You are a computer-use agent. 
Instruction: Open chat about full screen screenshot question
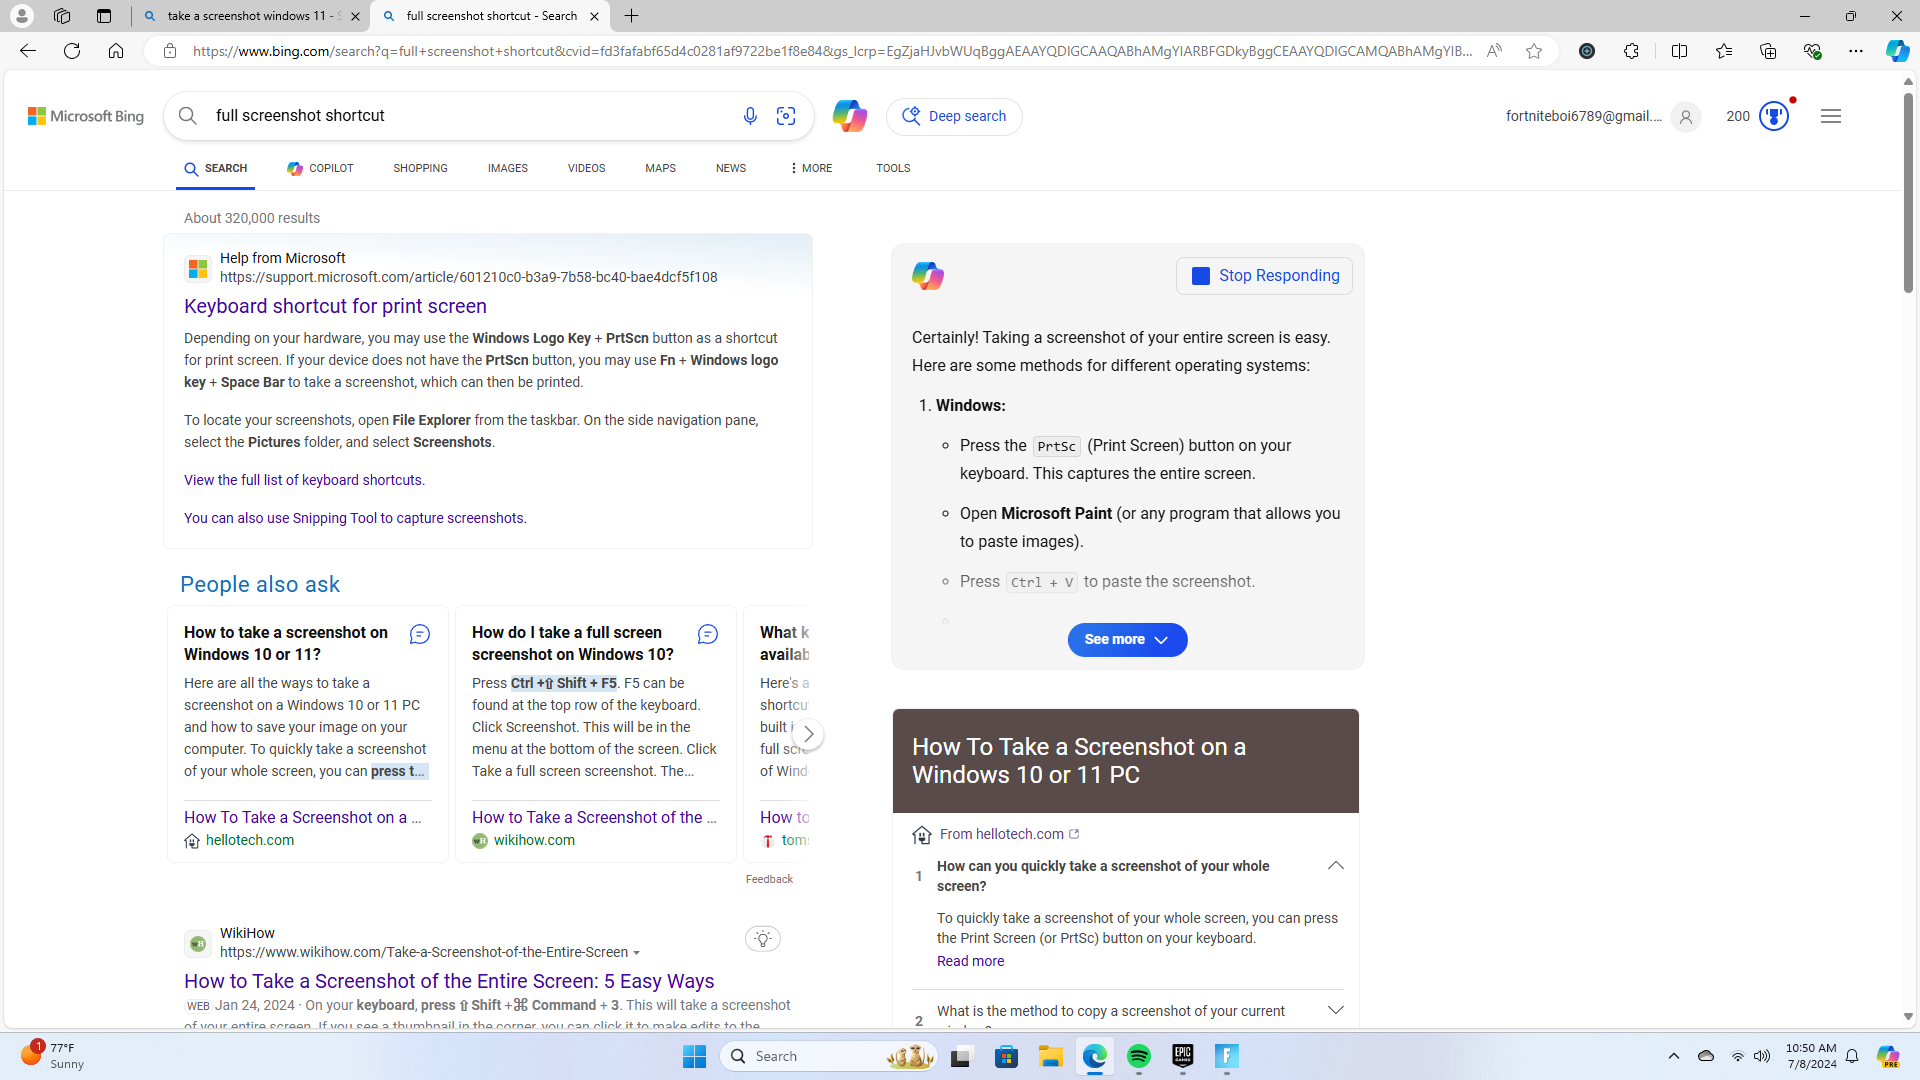pos(708,634)
